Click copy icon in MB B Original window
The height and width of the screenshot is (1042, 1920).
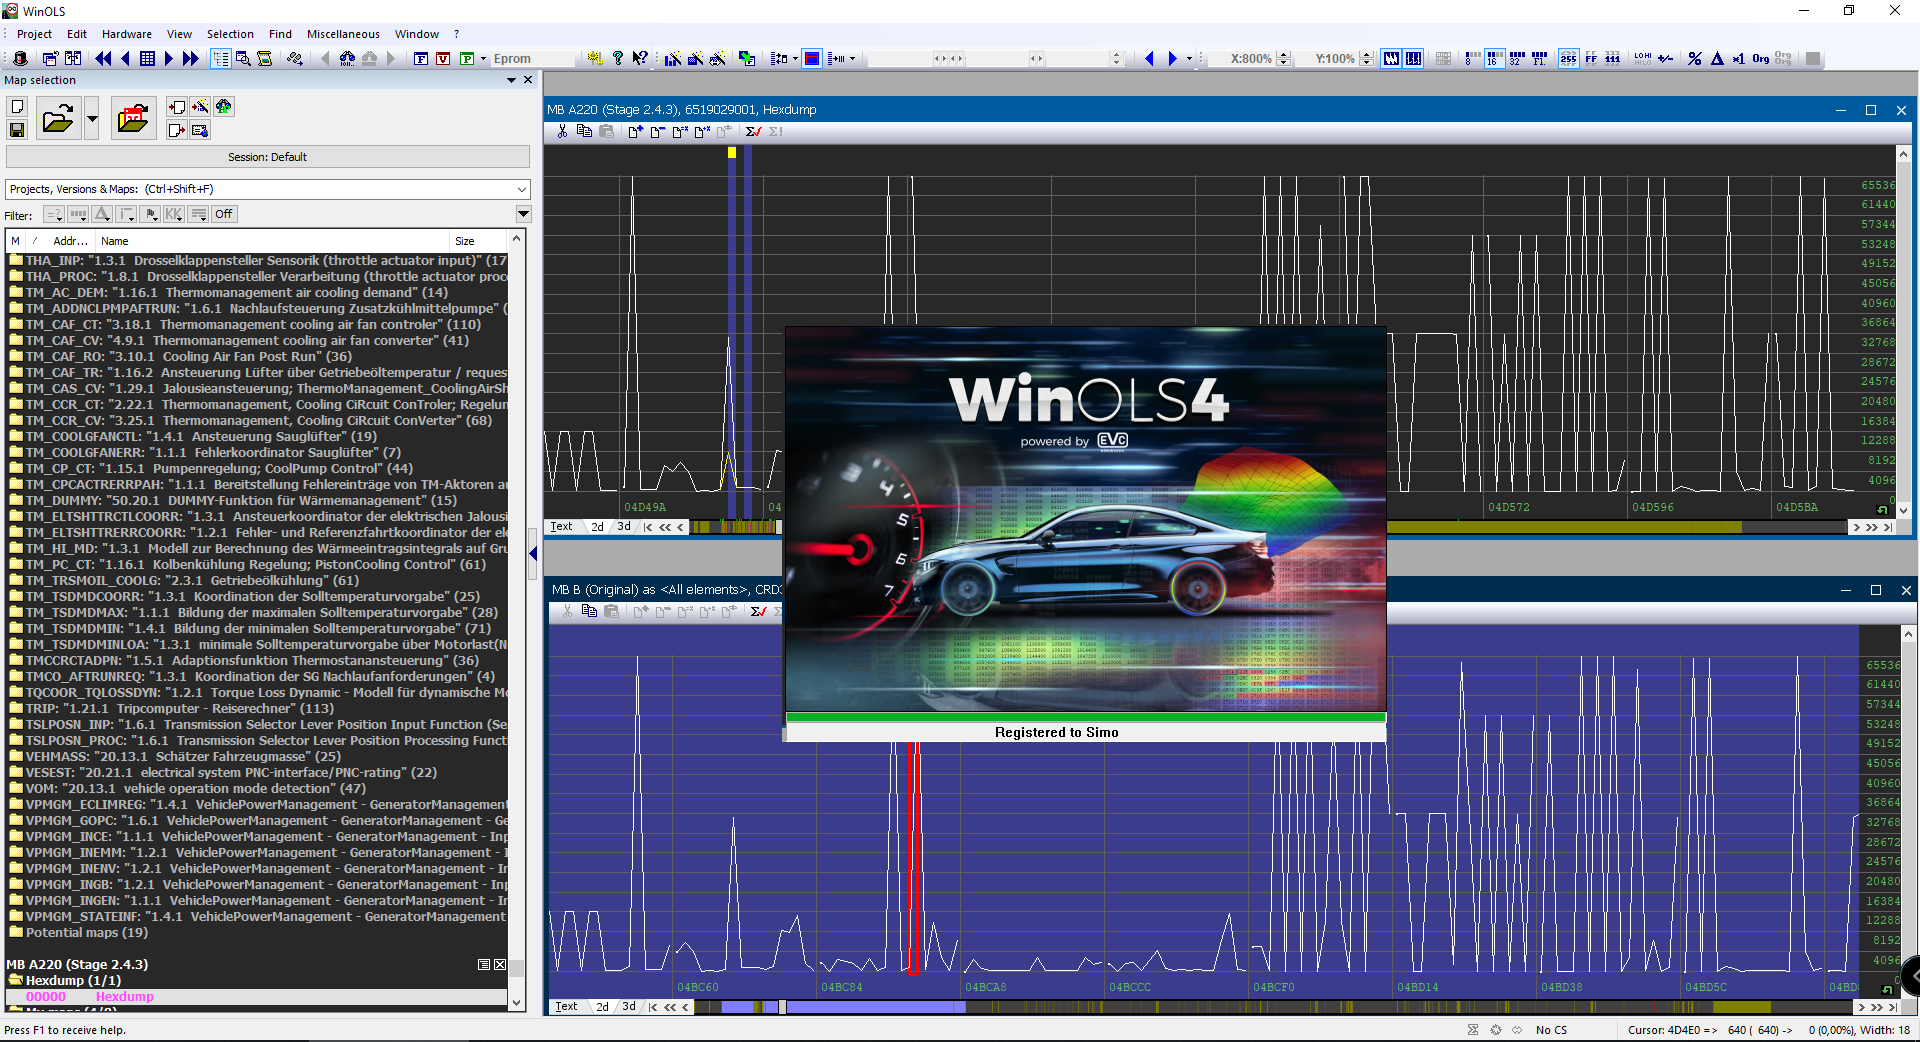589,611
